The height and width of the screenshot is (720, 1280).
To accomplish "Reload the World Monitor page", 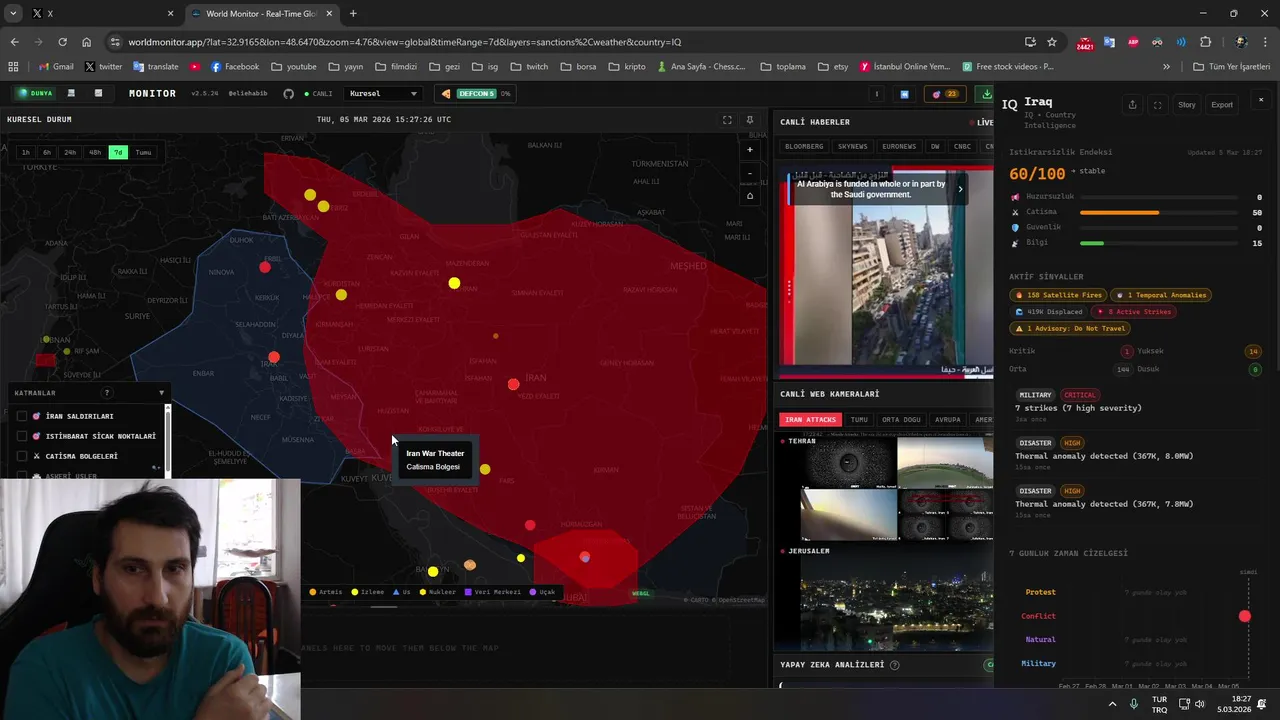I will click(x=62, y=42).
